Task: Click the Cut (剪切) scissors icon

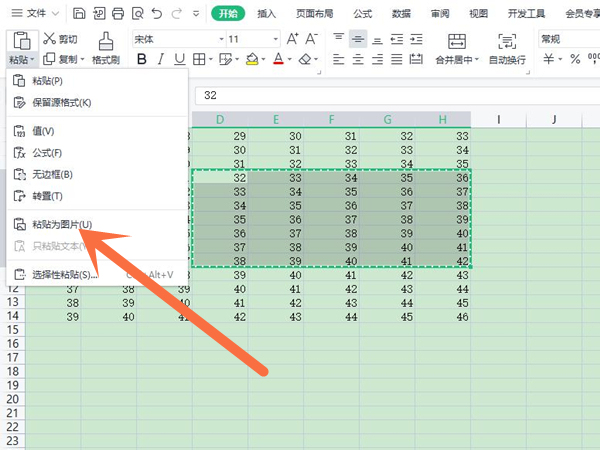Action: (50, 39)
